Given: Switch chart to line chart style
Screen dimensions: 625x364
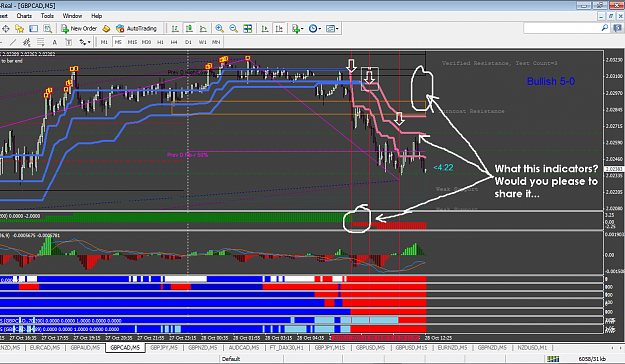Looking at the screenshot, I should 203,29.
